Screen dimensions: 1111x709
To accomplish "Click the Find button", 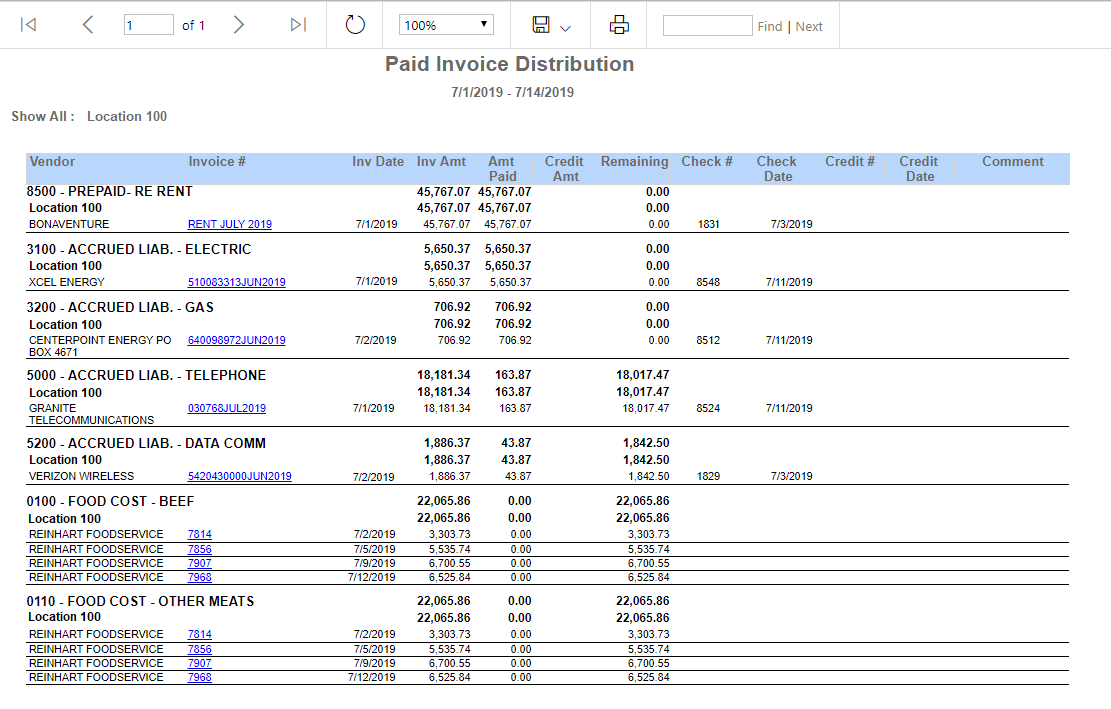I will [x=769, y=26].
